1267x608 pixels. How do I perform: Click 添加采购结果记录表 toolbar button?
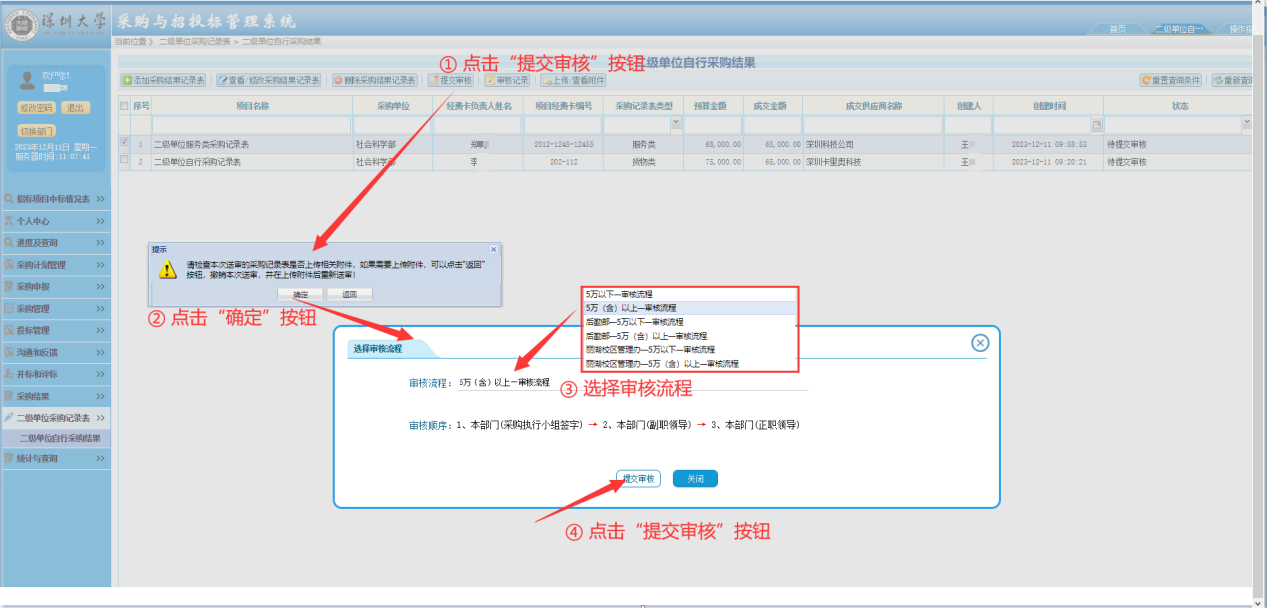[164, 80]
